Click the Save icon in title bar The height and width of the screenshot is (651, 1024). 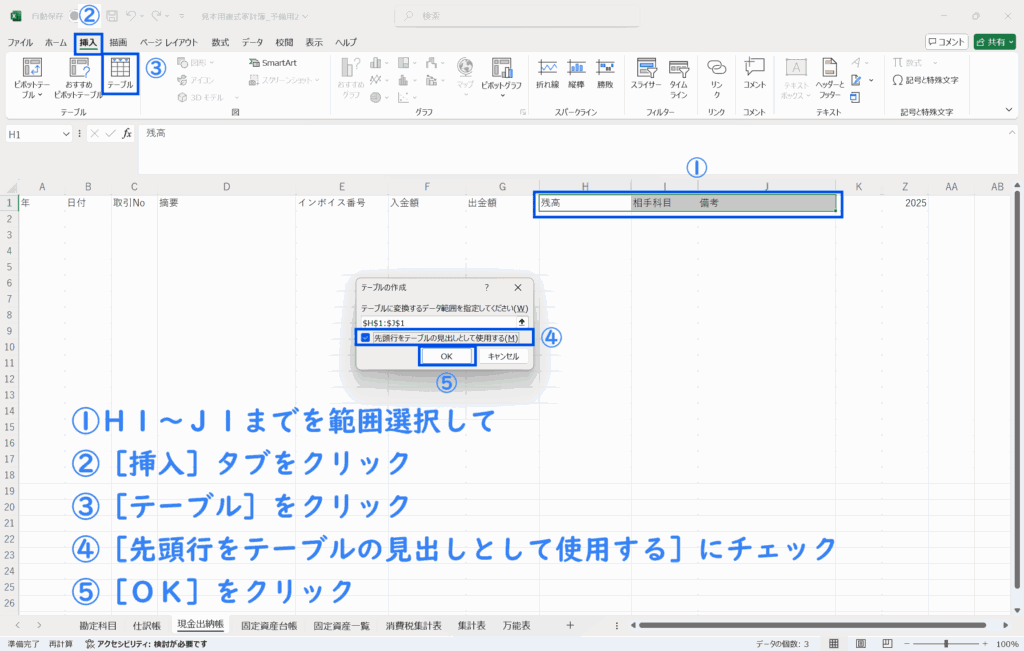(112, 16)
